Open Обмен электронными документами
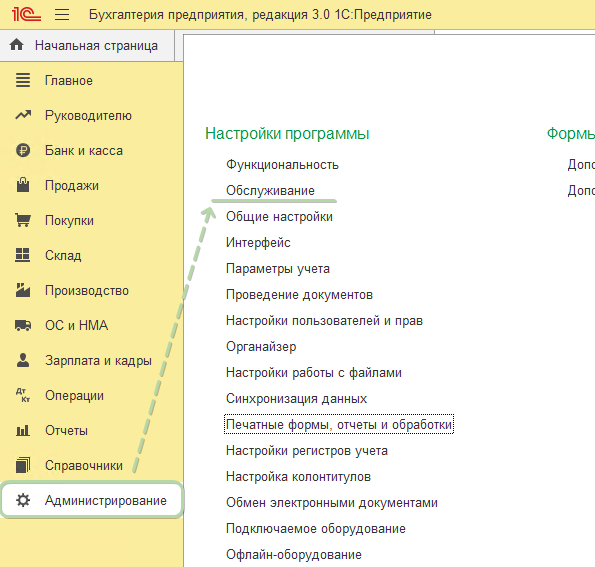The height and width of the screenshot is (567, 595). 332,503
